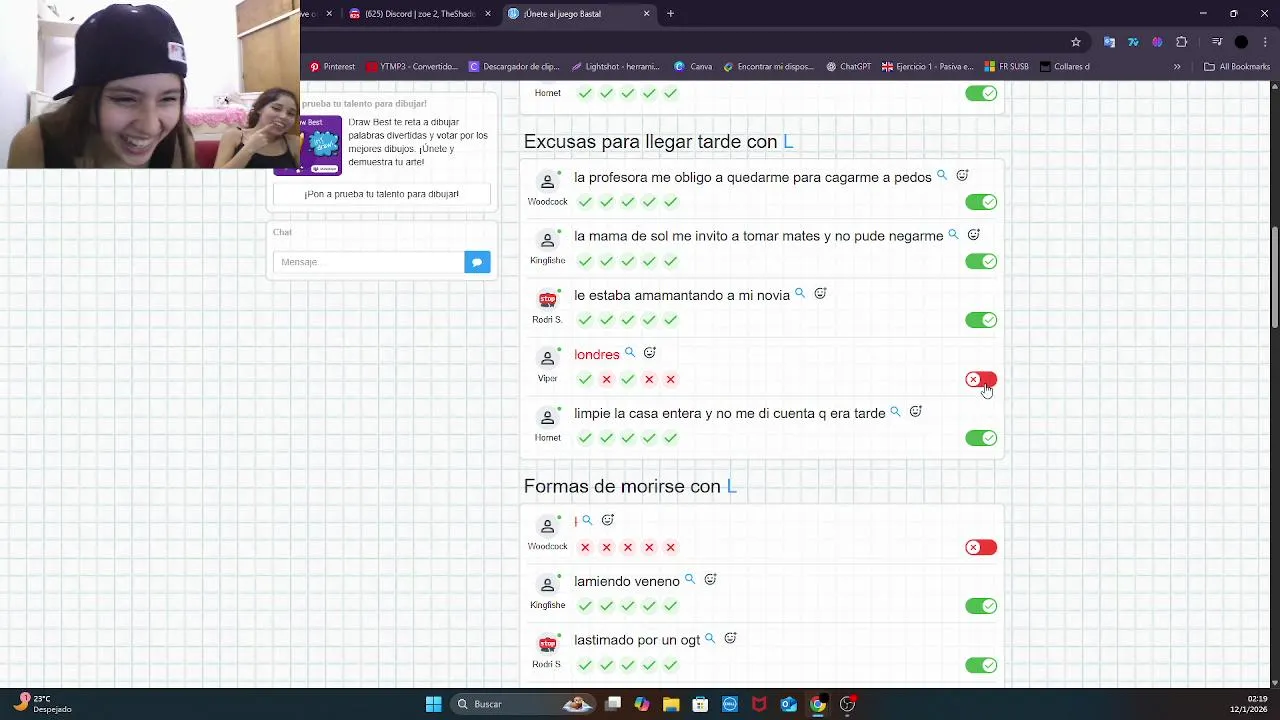
Task: Click magnifier beside Woodcock's empty death answer
Action: pos(587,521)
